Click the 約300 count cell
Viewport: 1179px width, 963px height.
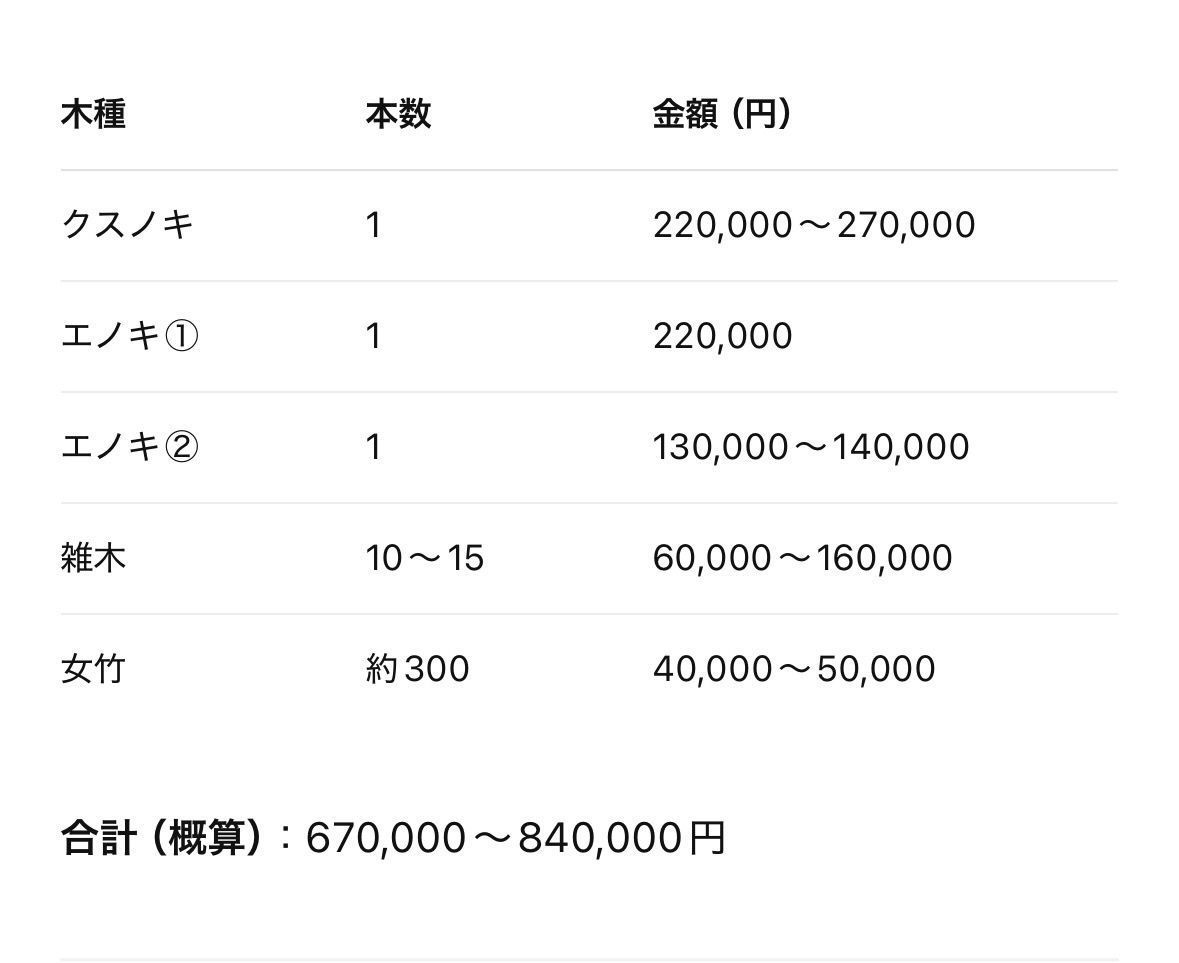click(417, 669)
